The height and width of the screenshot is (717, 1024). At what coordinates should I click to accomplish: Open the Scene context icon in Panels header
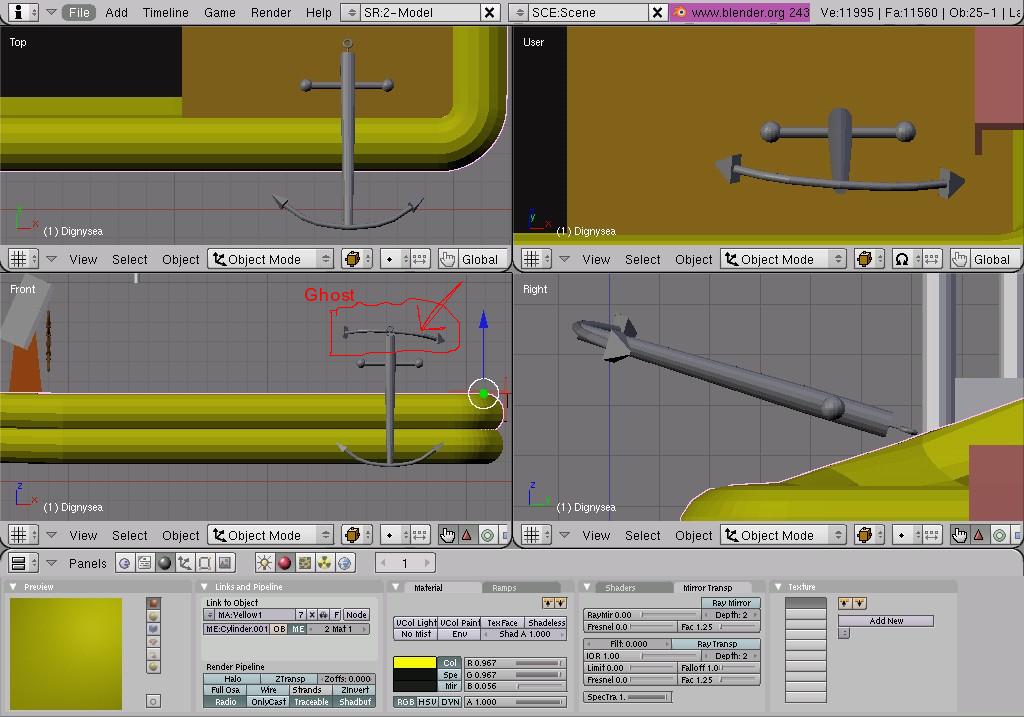click(225, 563)
